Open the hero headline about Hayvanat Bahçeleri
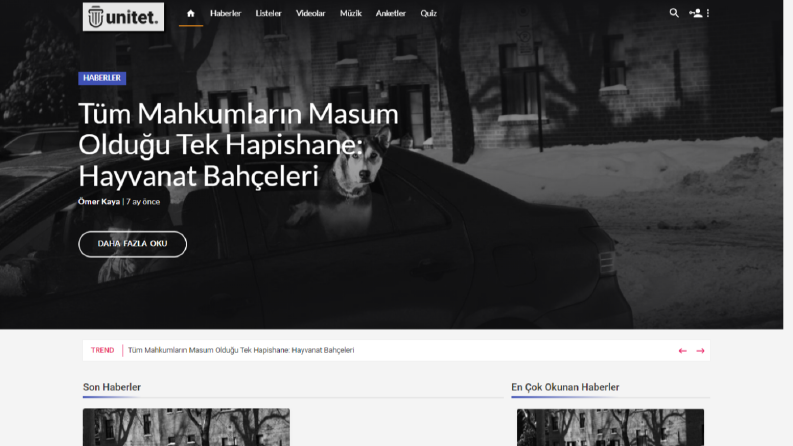The width and height of the screenshot is (793, 446). pyautogui.click(x=238, y=145)
